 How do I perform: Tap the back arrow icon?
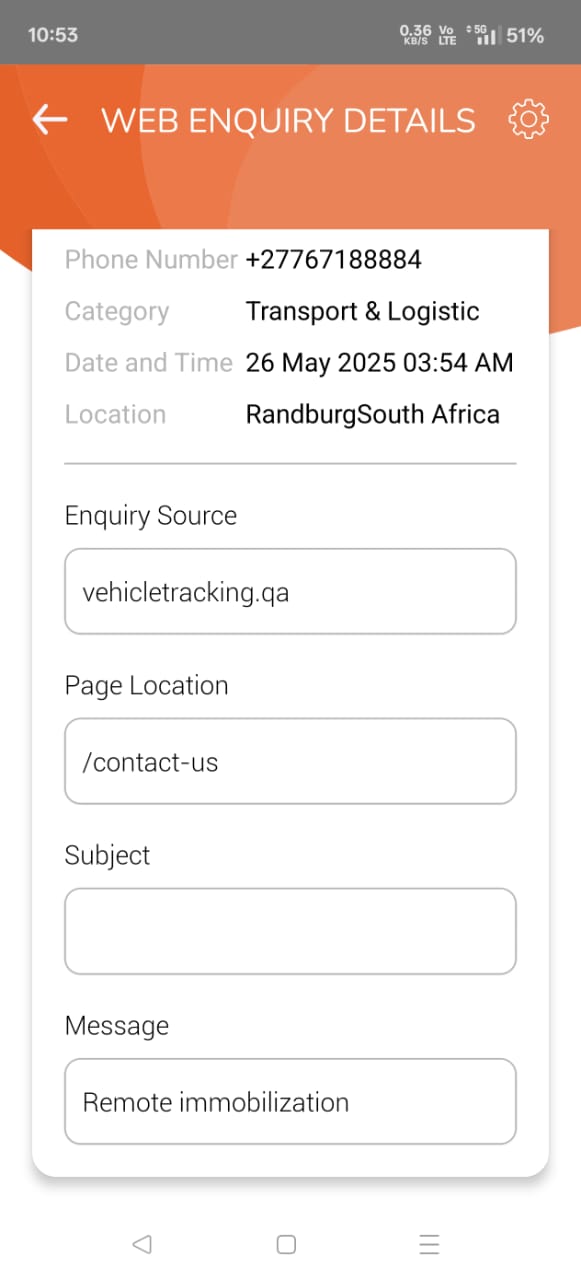[x=50, y=120]
